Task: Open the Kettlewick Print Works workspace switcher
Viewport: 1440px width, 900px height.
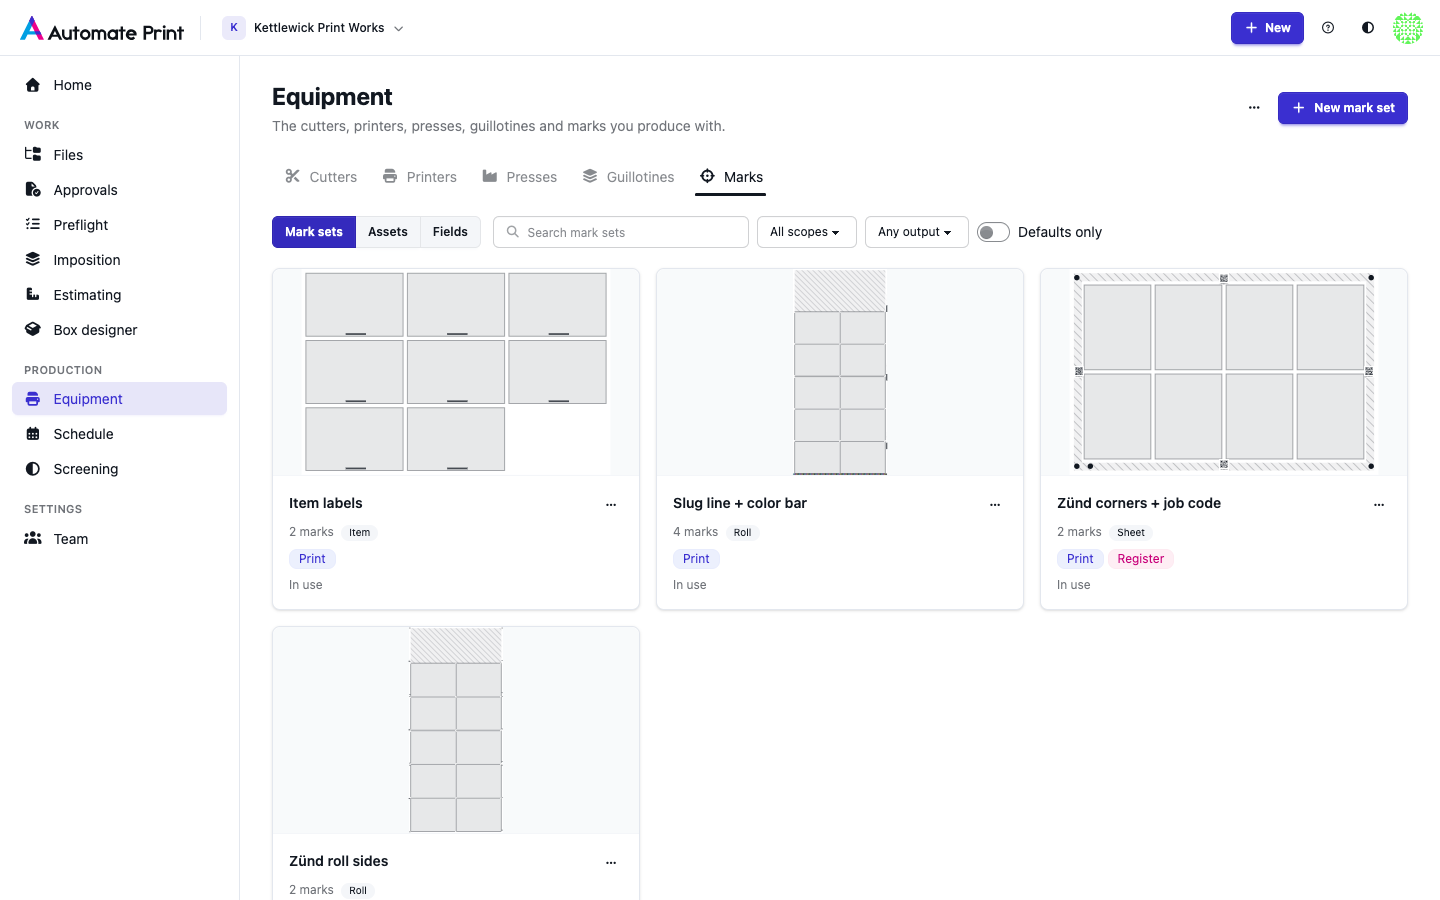Action: click(x=314, y=28)
